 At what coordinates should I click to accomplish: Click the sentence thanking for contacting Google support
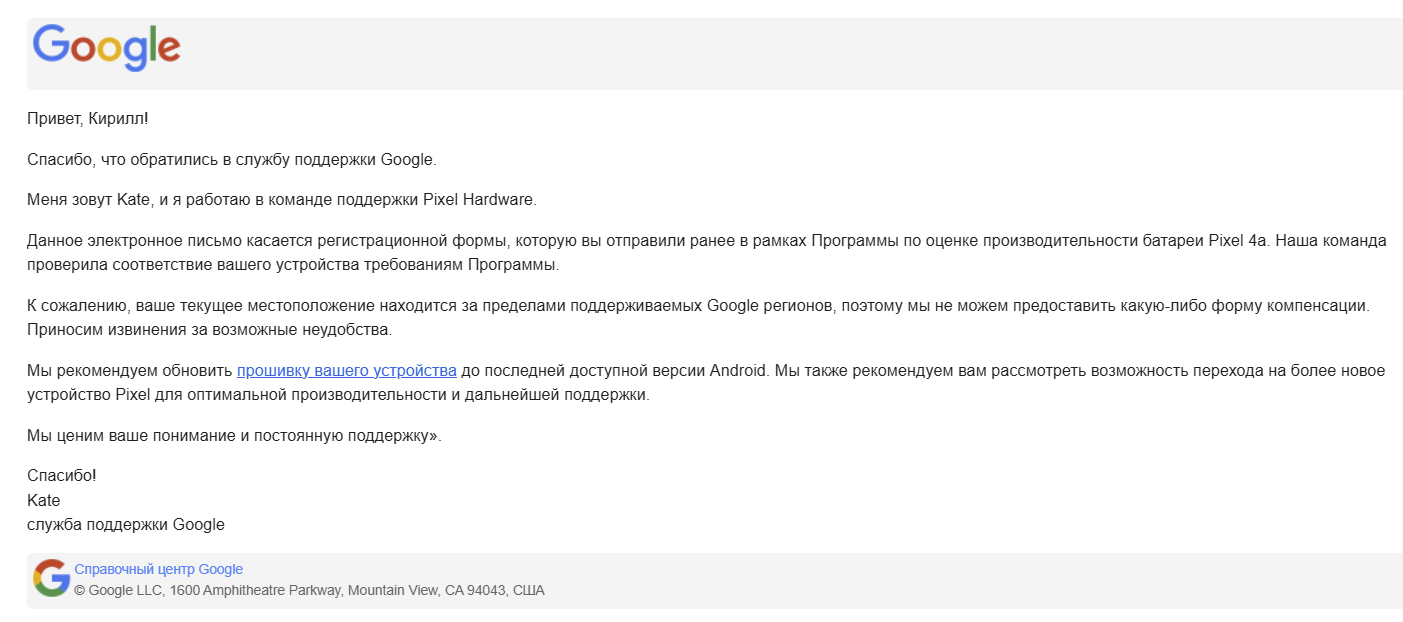click(231, 159)
